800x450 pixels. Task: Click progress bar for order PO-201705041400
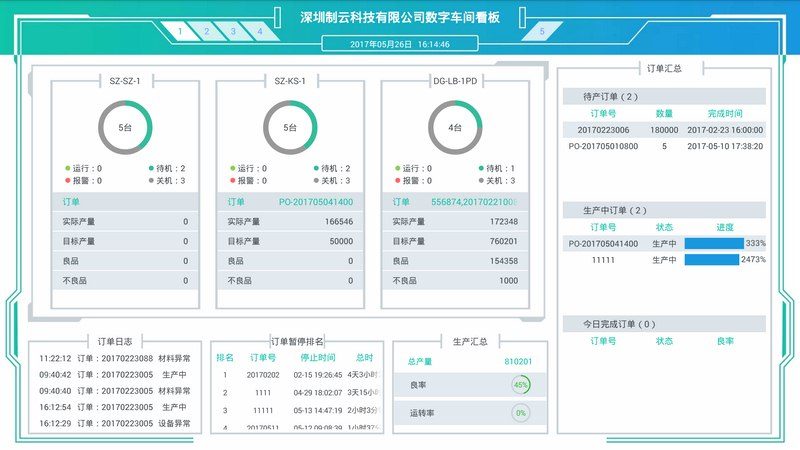(x=713, y=243)
